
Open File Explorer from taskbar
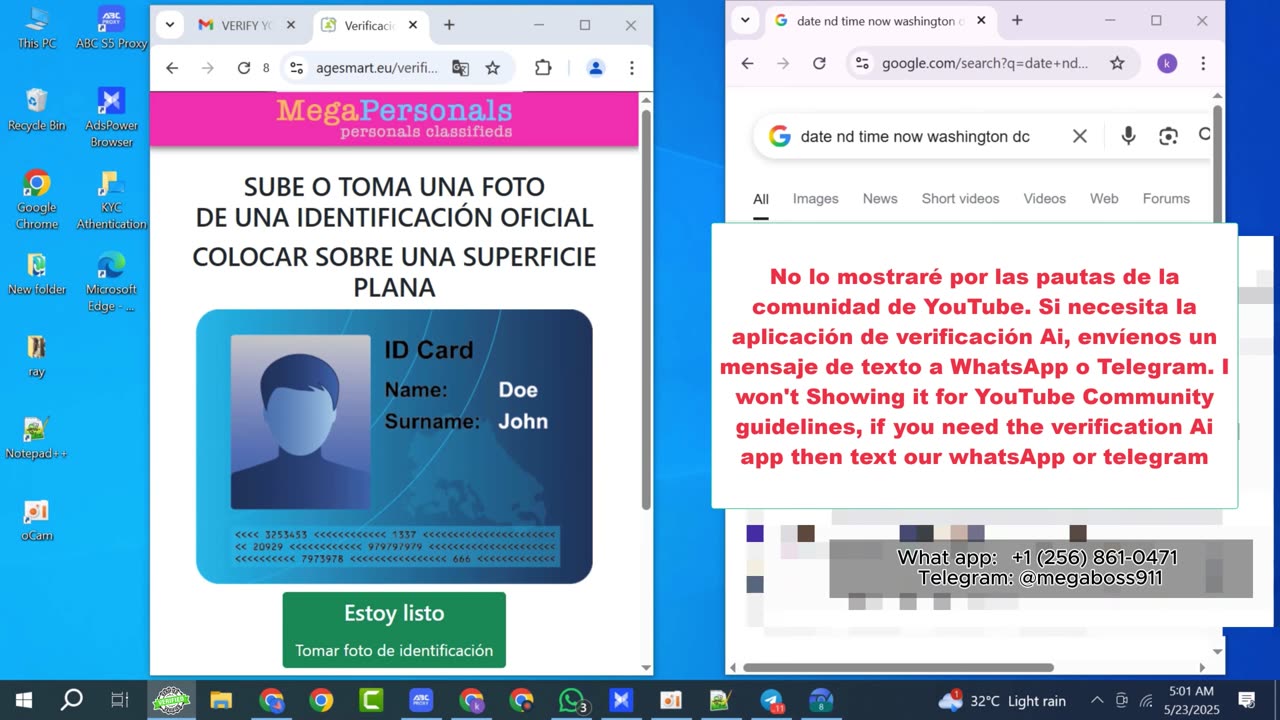(221, 700)
